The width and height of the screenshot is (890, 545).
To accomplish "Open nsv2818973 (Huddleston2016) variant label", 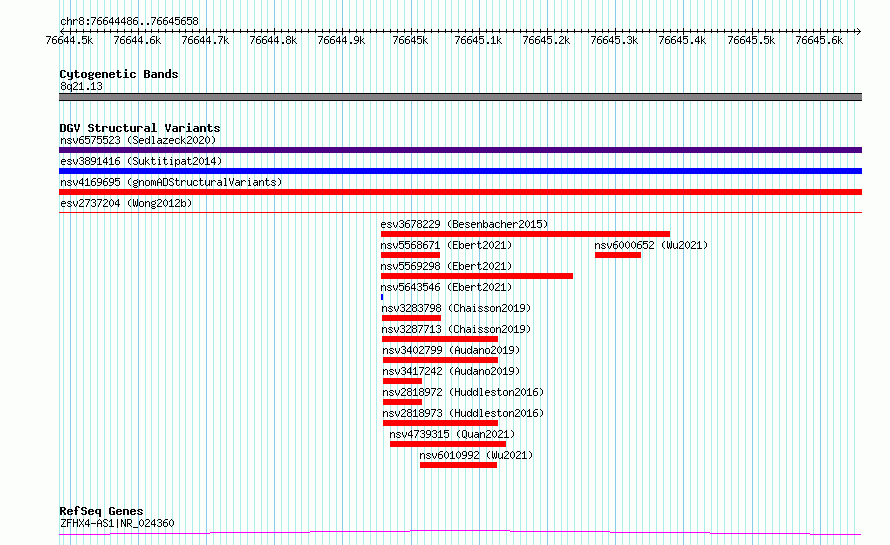I will click(463, 413).
